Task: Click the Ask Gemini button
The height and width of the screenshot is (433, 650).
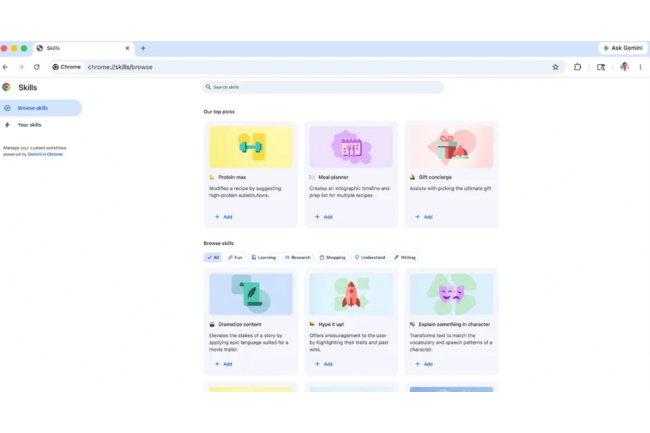Action: click(x=622, y=48)
